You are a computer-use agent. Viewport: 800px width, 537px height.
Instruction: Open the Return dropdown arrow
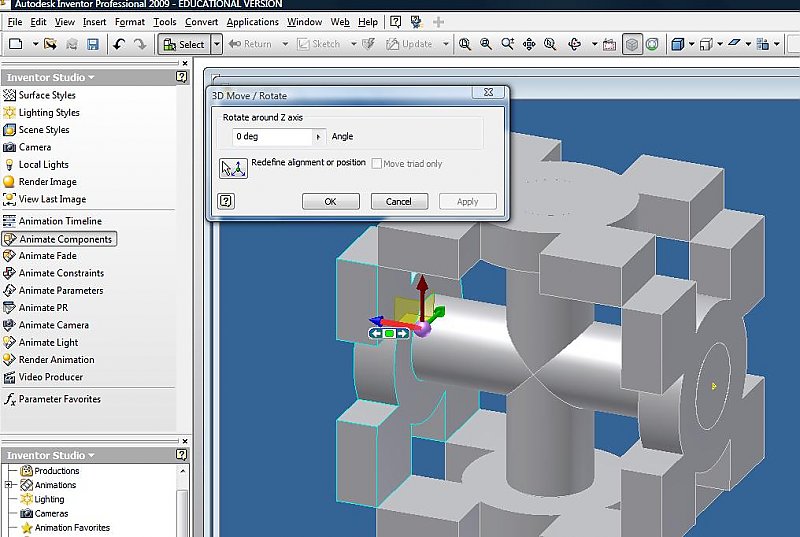coord(285,44)
